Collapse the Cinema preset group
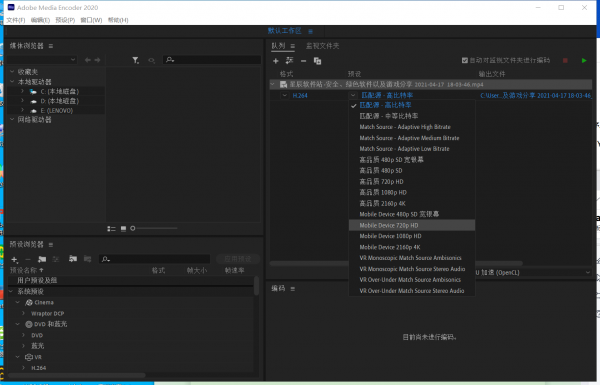The image size is (600, 385). (18, 302)
